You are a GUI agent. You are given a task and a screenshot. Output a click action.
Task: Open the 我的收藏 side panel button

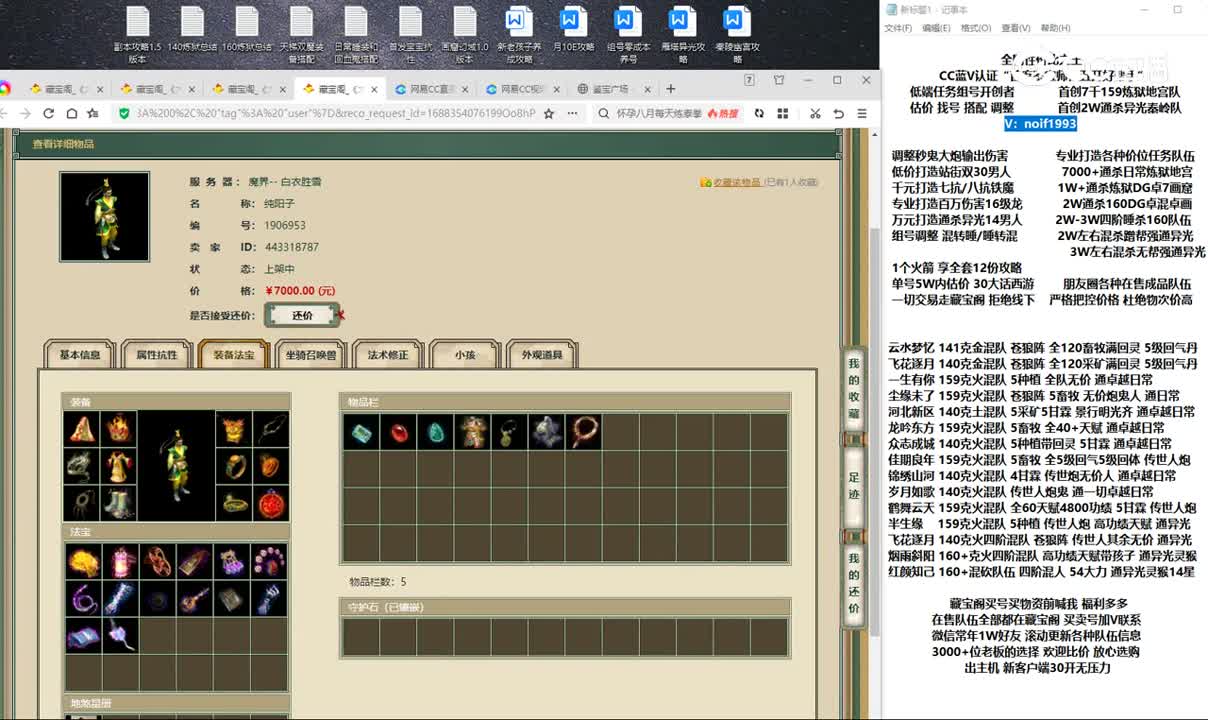click(x=854, y=389)
